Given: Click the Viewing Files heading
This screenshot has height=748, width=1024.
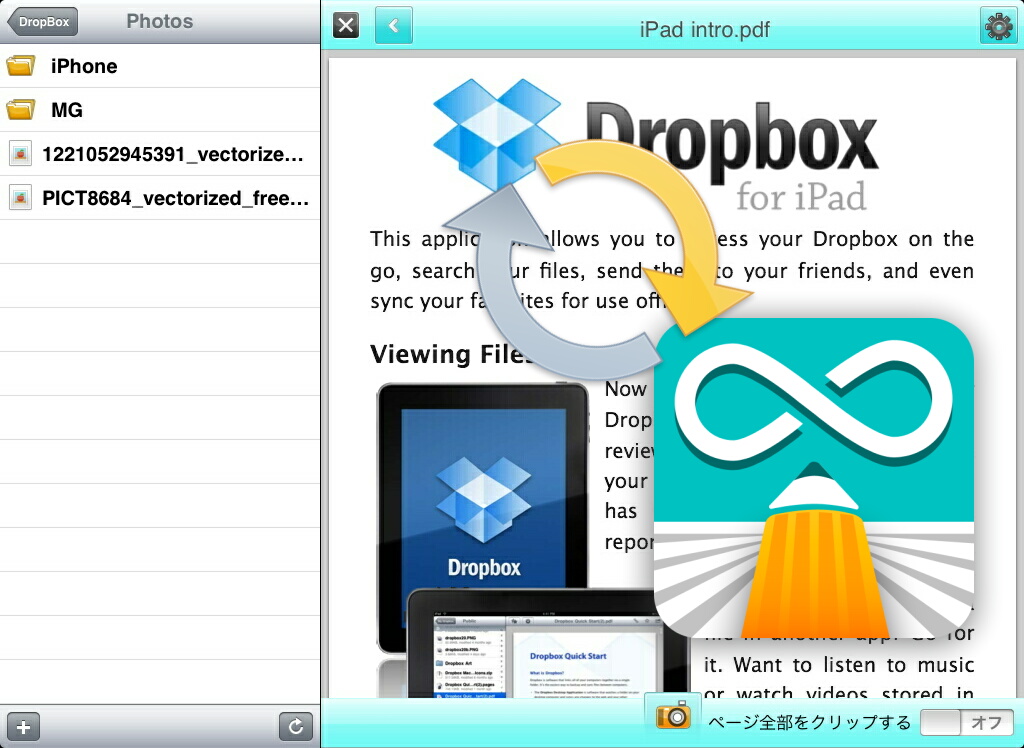Looking at the screenshot, I should pos(448,354).
